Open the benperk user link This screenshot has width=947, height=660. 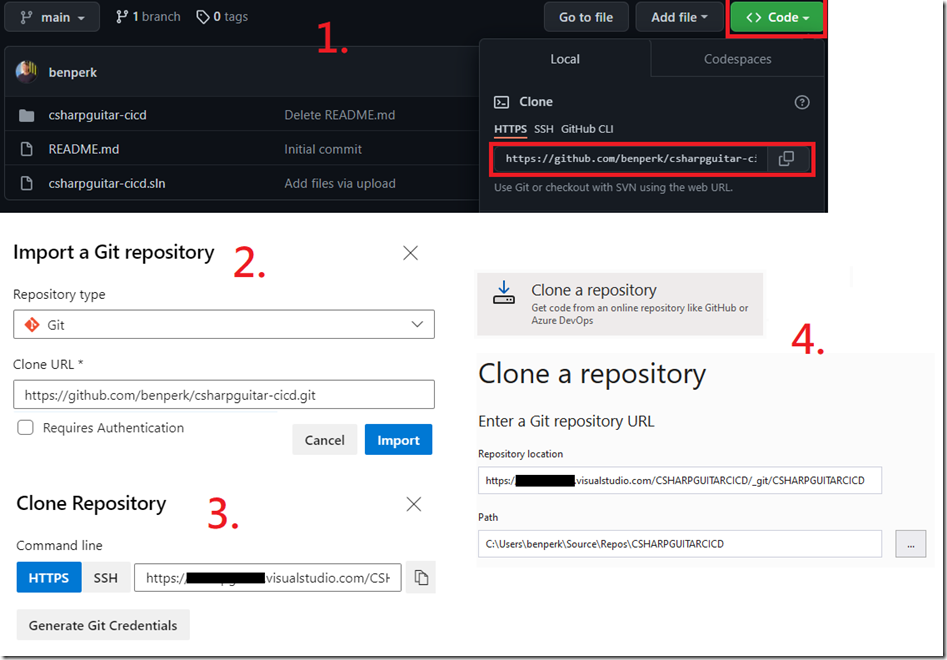72,72
